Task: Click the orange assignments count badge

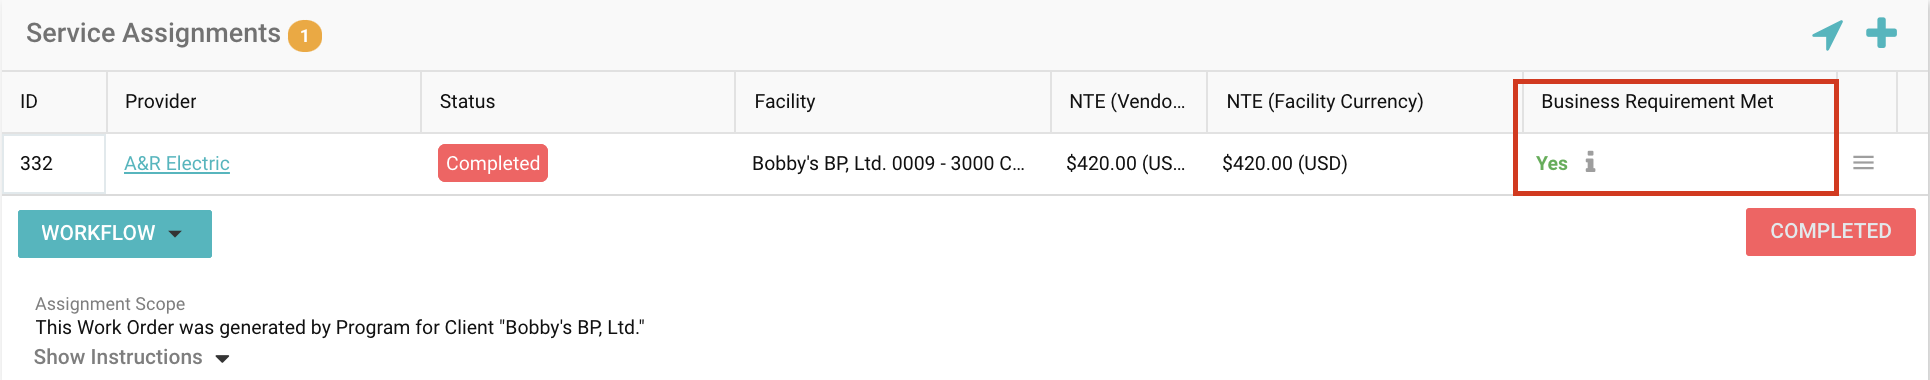Action: pyautogui.click(x=304, y=36)
